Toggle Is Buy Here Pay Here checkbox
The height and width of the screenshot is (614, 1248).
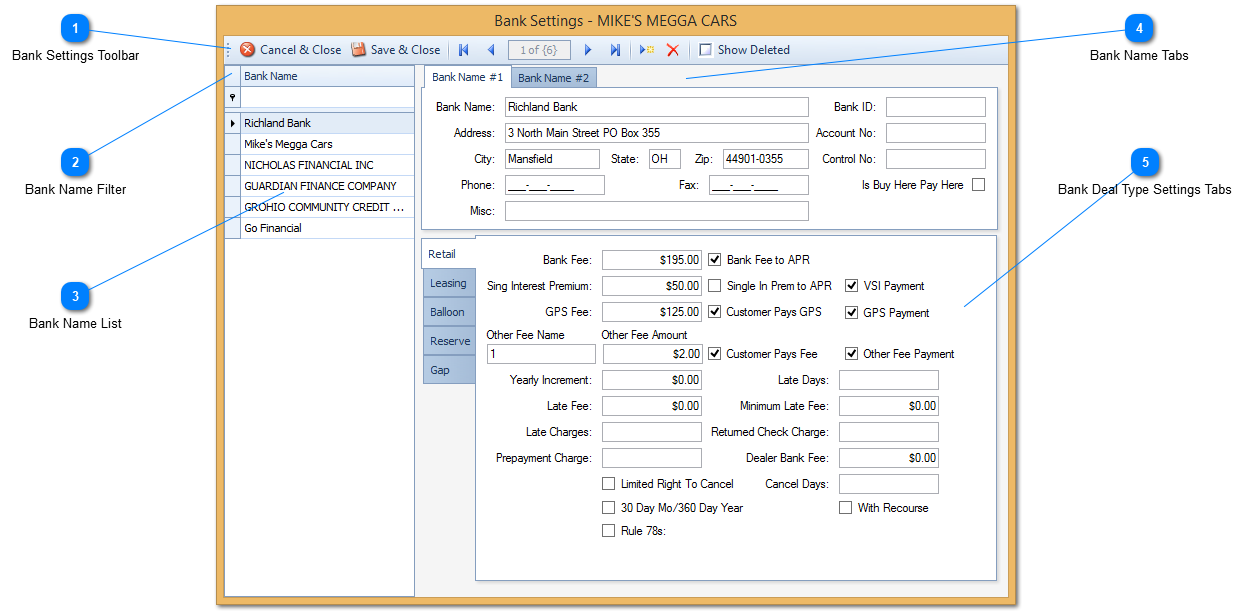coord(978,185)
